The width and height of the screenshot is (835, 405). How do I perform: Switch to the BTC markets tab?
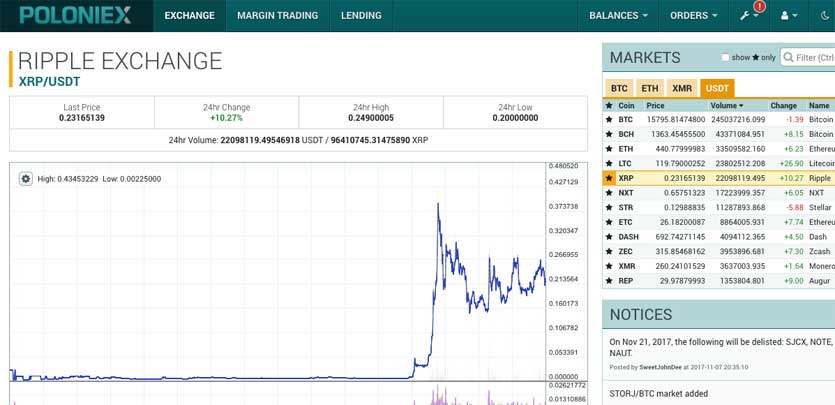pos(619,88)
